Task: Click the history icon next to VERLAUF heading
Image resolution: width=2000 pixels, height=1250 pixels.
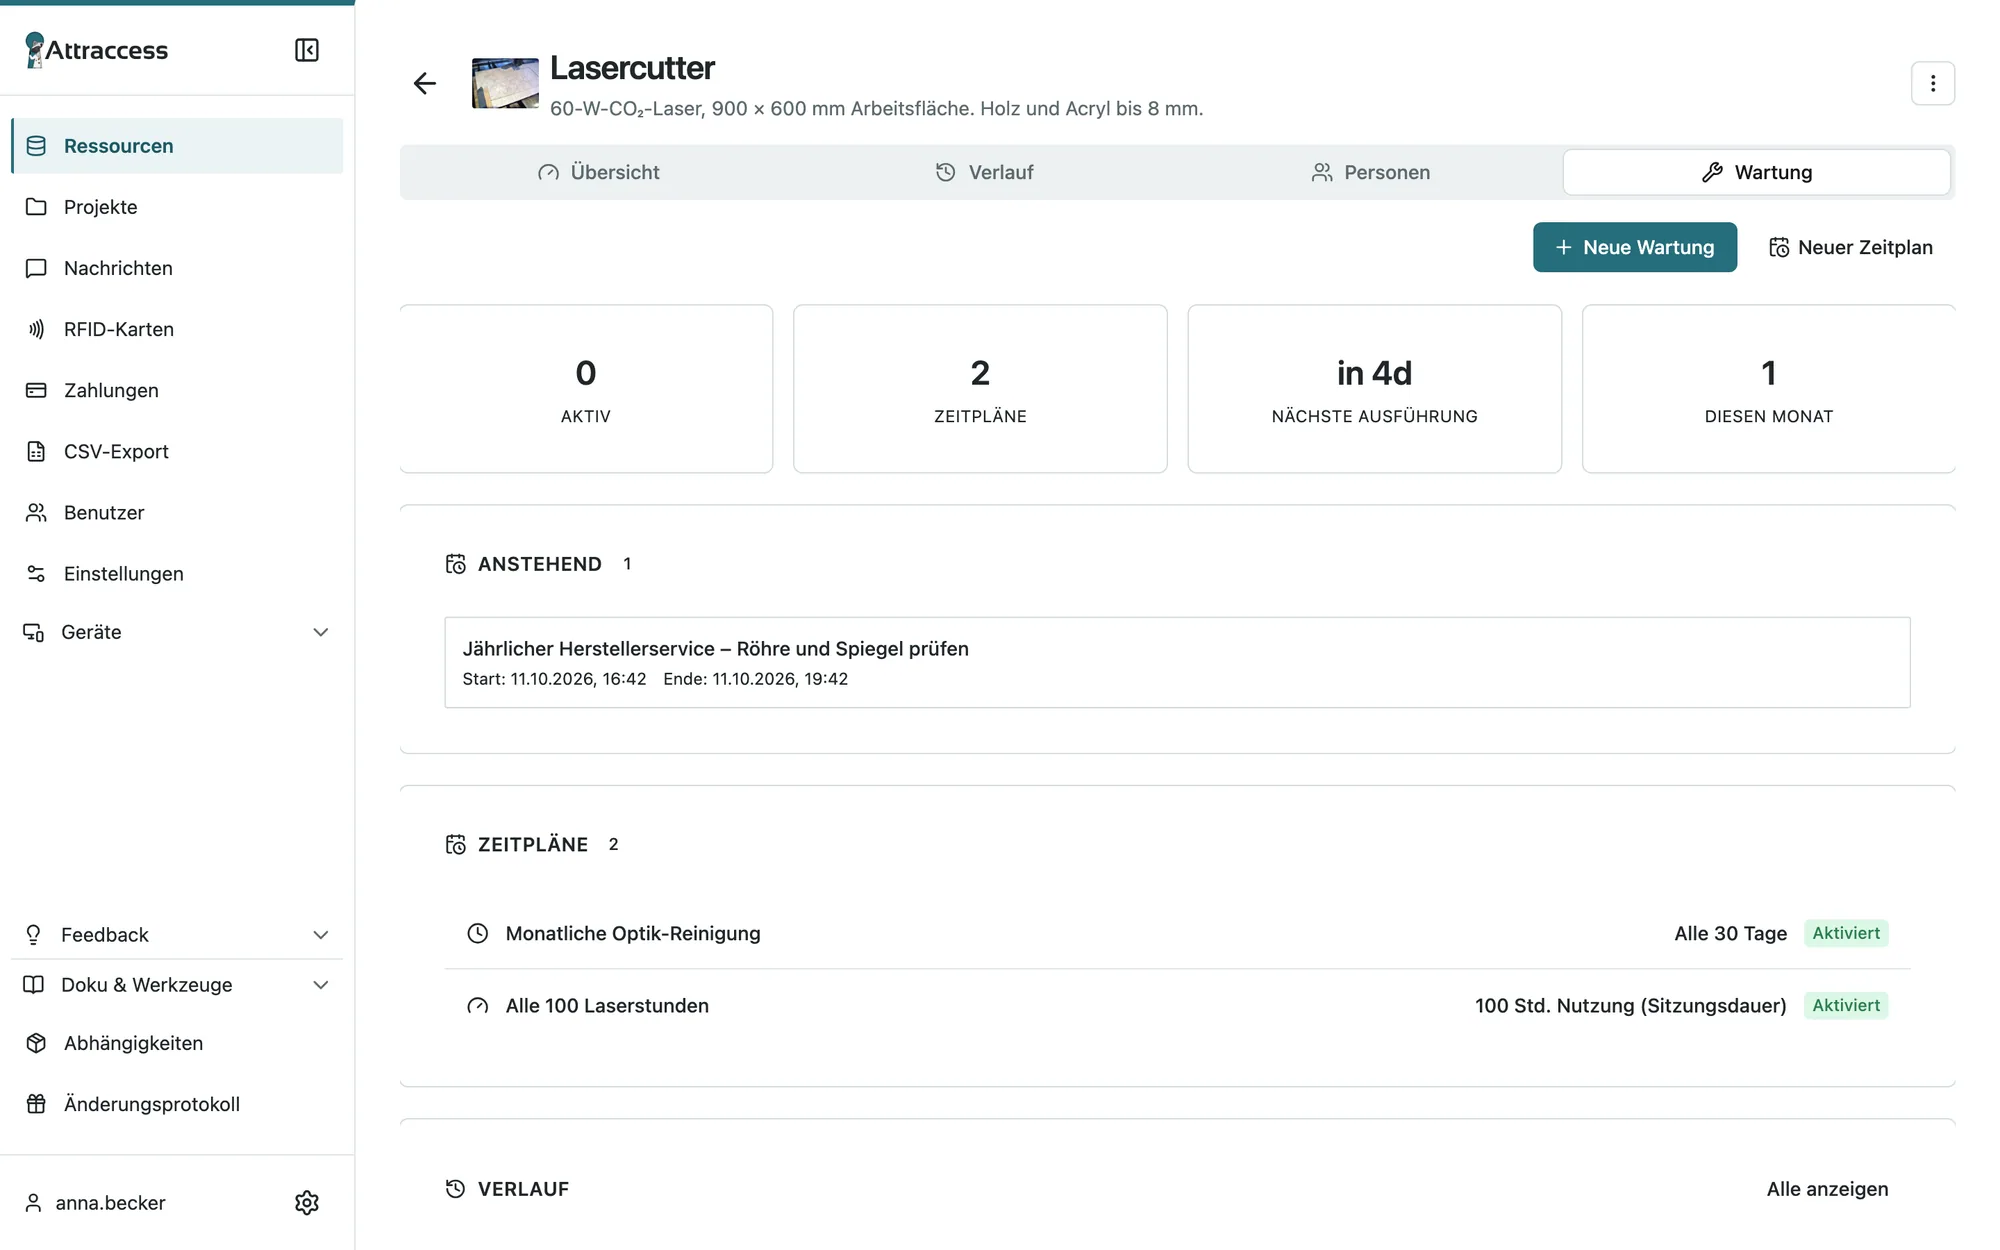Action: (x=456, y=1189)
